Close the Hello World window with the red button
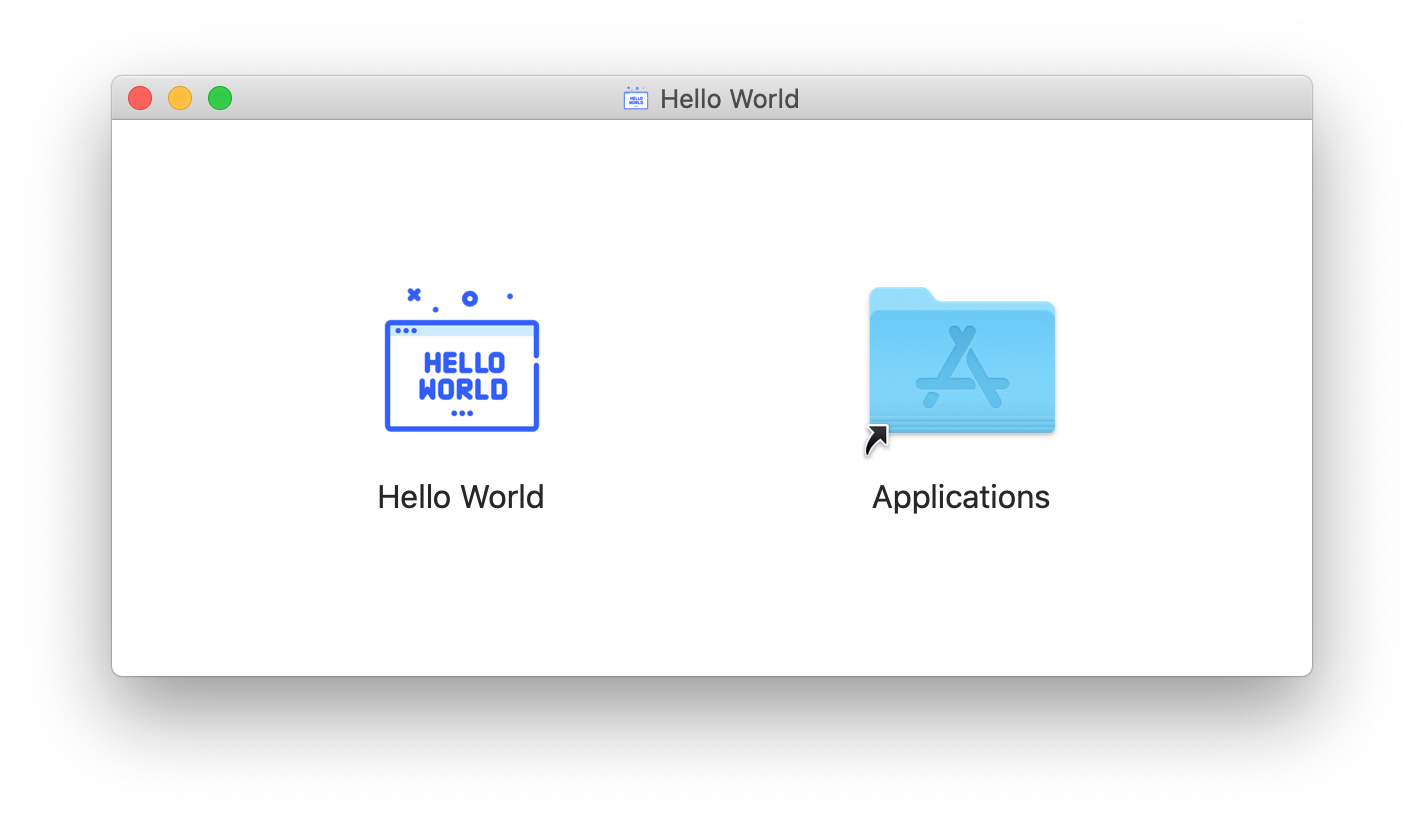 (x=140, y=98)
